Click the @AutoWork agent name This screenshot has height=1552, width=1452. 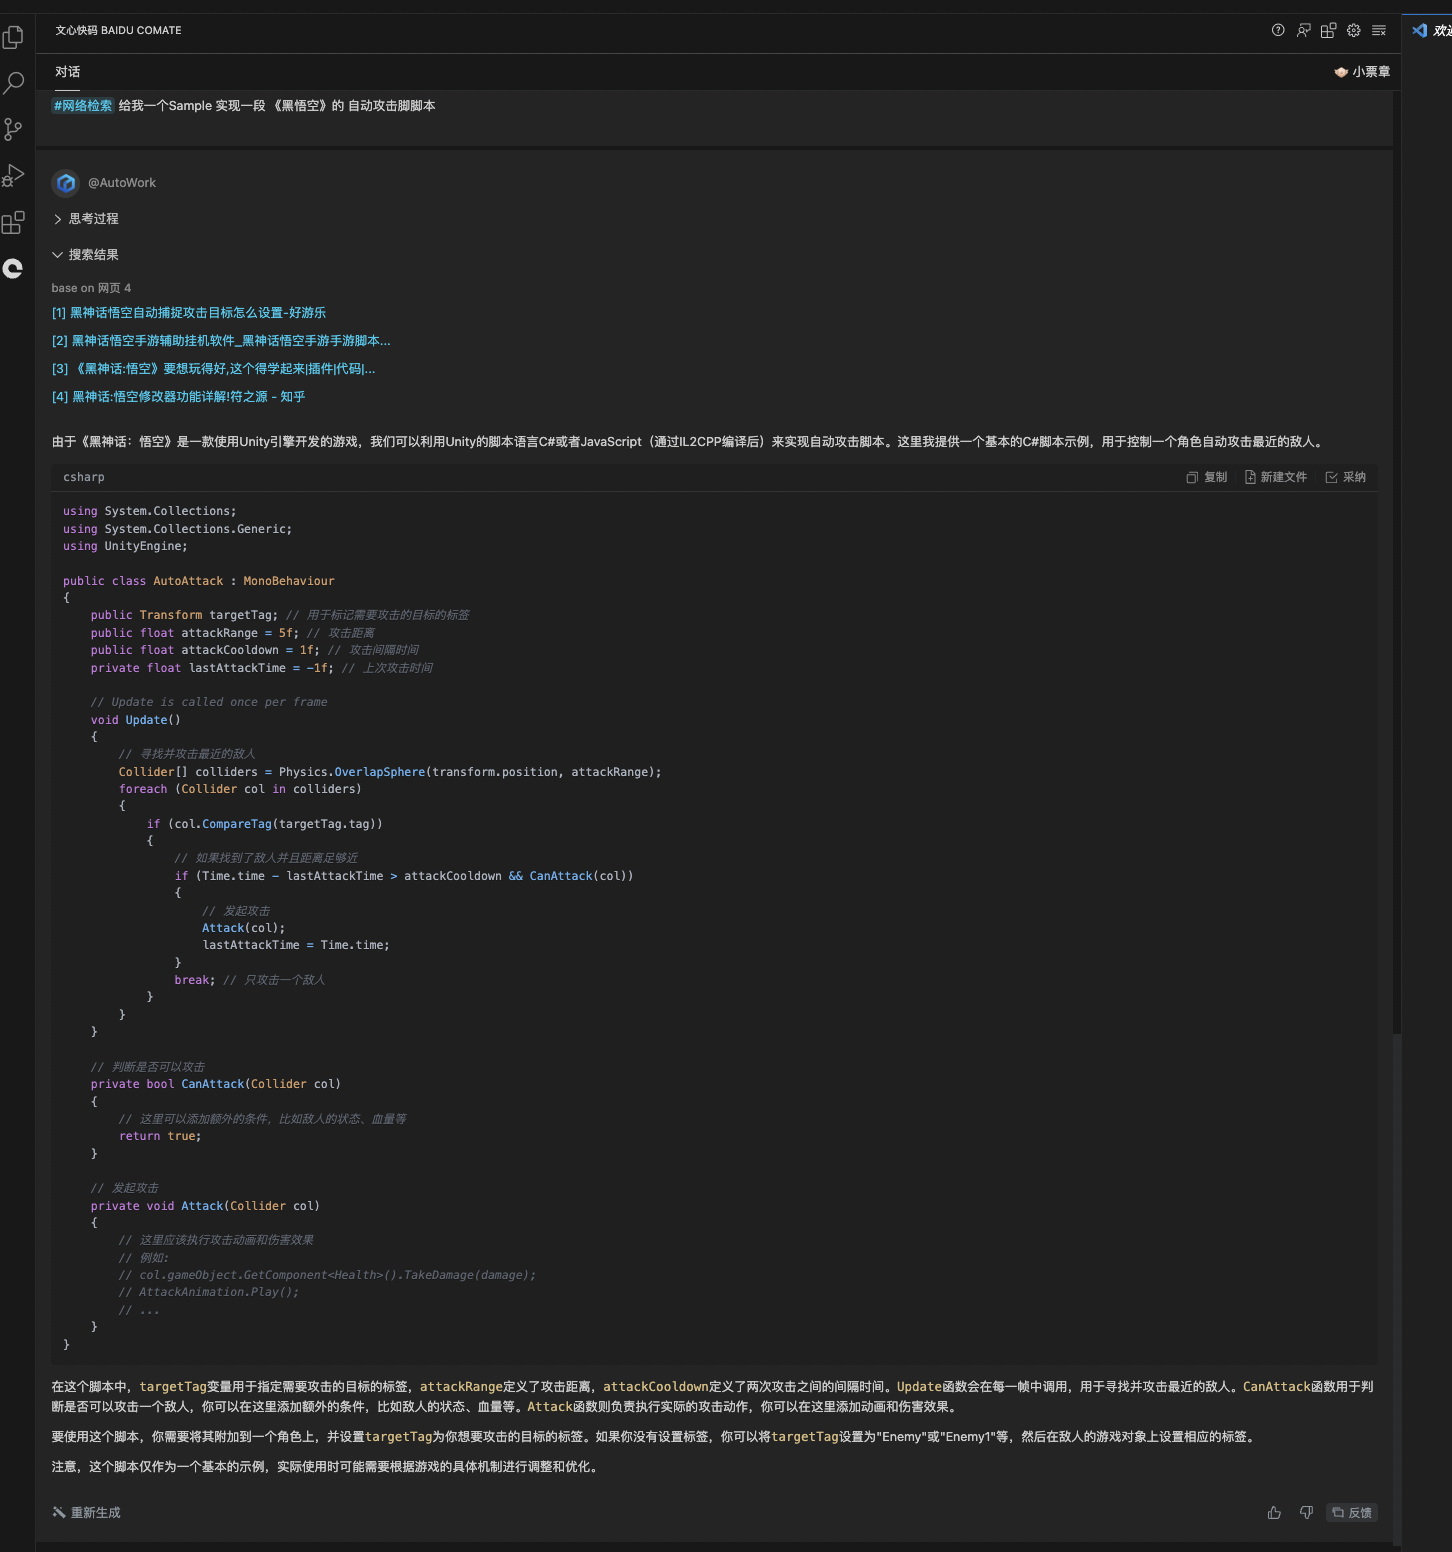(x=122, y=183)
